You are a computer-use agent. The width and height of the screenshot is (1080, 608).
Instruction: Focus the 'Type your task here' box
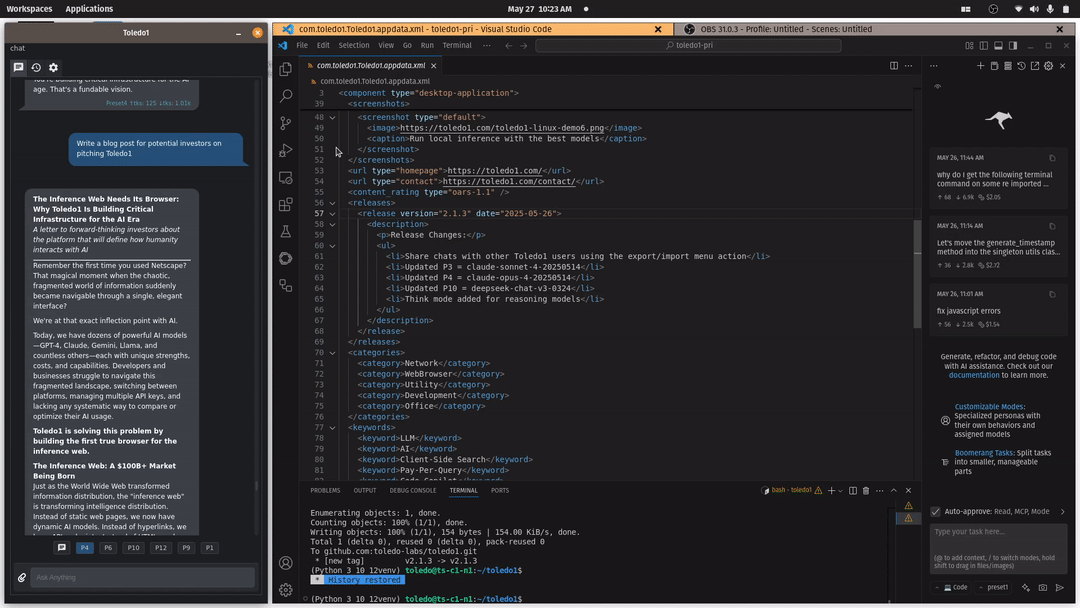pyautogui.click(x=999, y=548)
